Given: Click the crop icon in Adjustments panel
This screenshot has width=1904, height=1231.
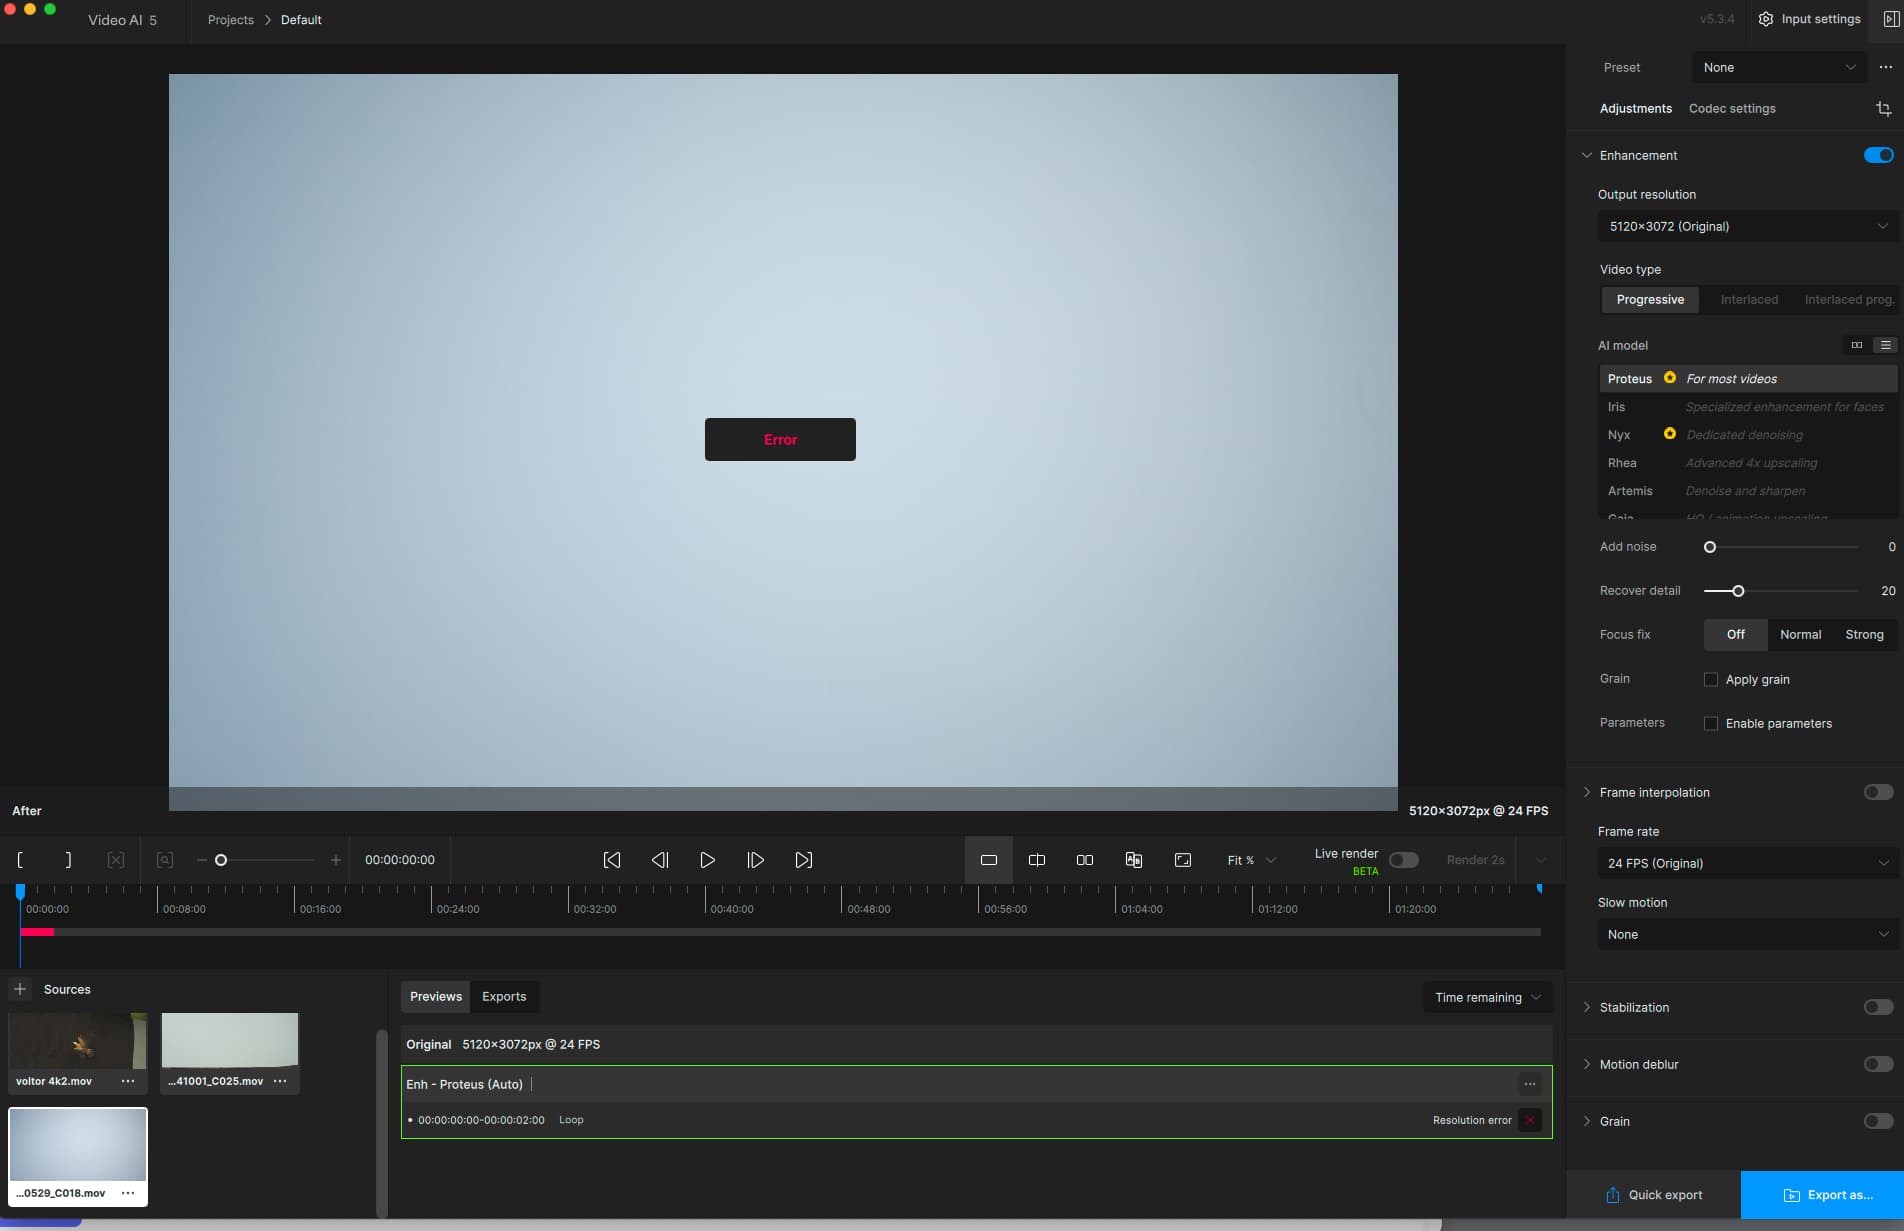Looking at the screenshot, I should [1883, 109].
